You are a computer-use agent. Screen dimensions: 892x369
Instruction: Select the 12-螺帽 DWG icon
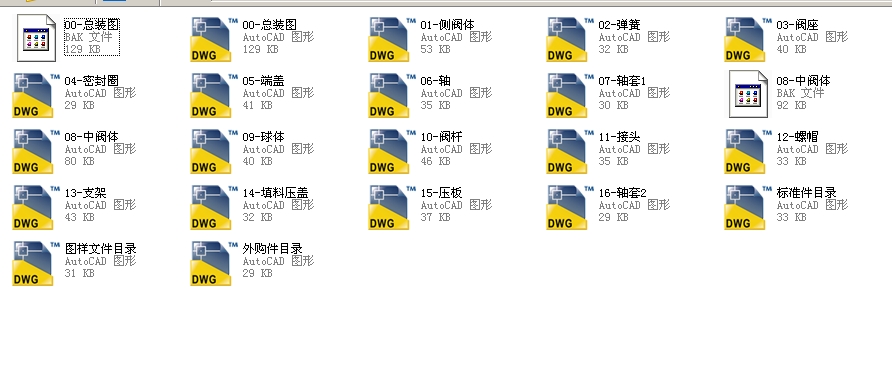tap(748, 151)
